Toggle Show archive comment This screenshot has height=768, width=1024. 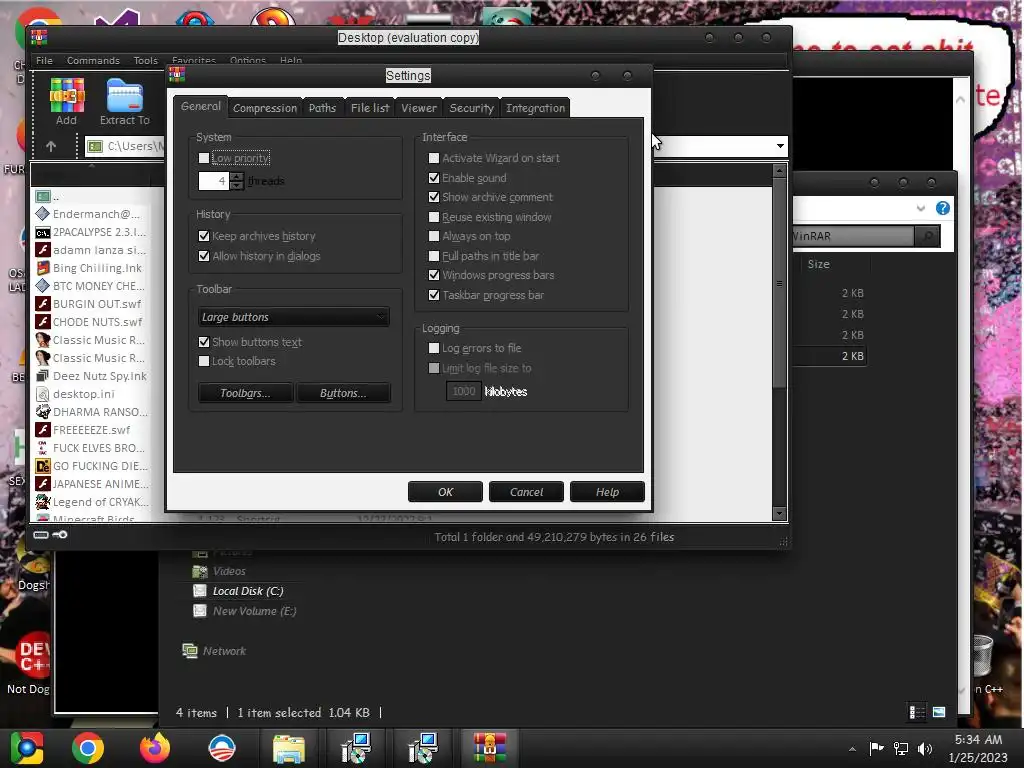point(434,197)
